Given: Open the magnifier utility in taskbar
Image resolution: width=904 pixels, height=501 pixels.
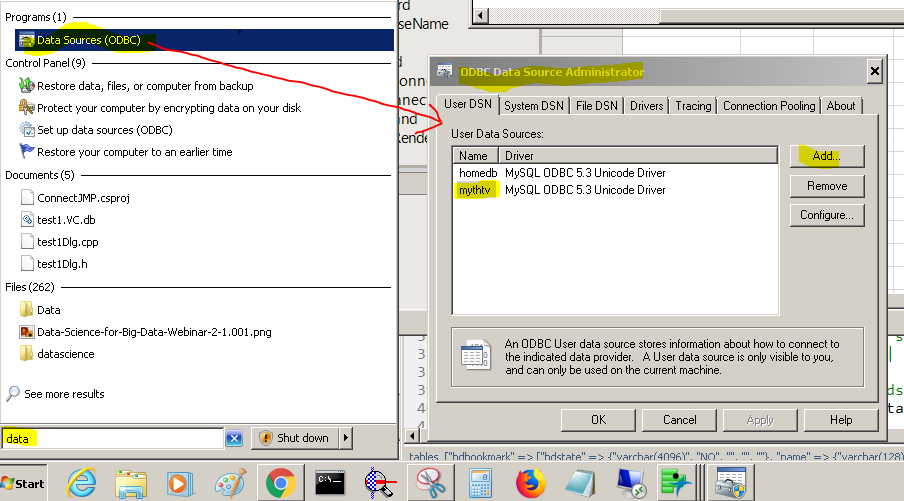Looking at the screenshot, I should (381, 483).
